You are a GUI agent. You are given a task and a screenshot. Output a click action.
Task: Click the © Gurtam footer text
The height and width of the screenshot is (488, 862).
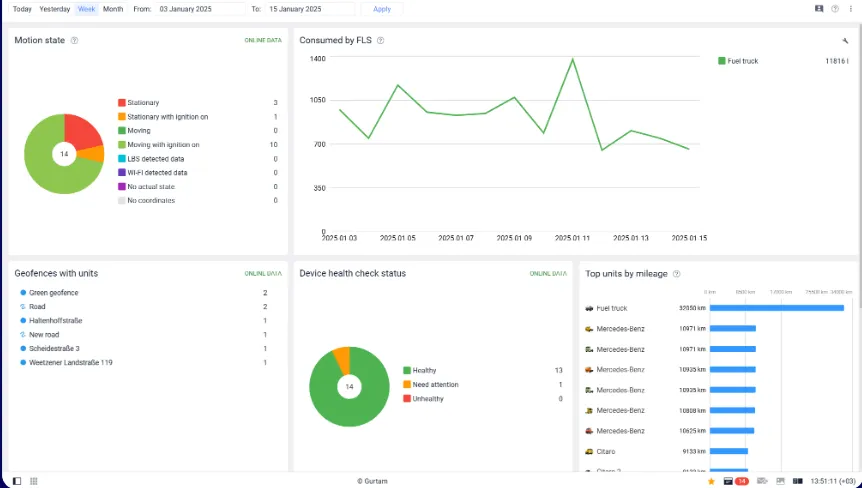pyautogui.click(x=372, y=481)
